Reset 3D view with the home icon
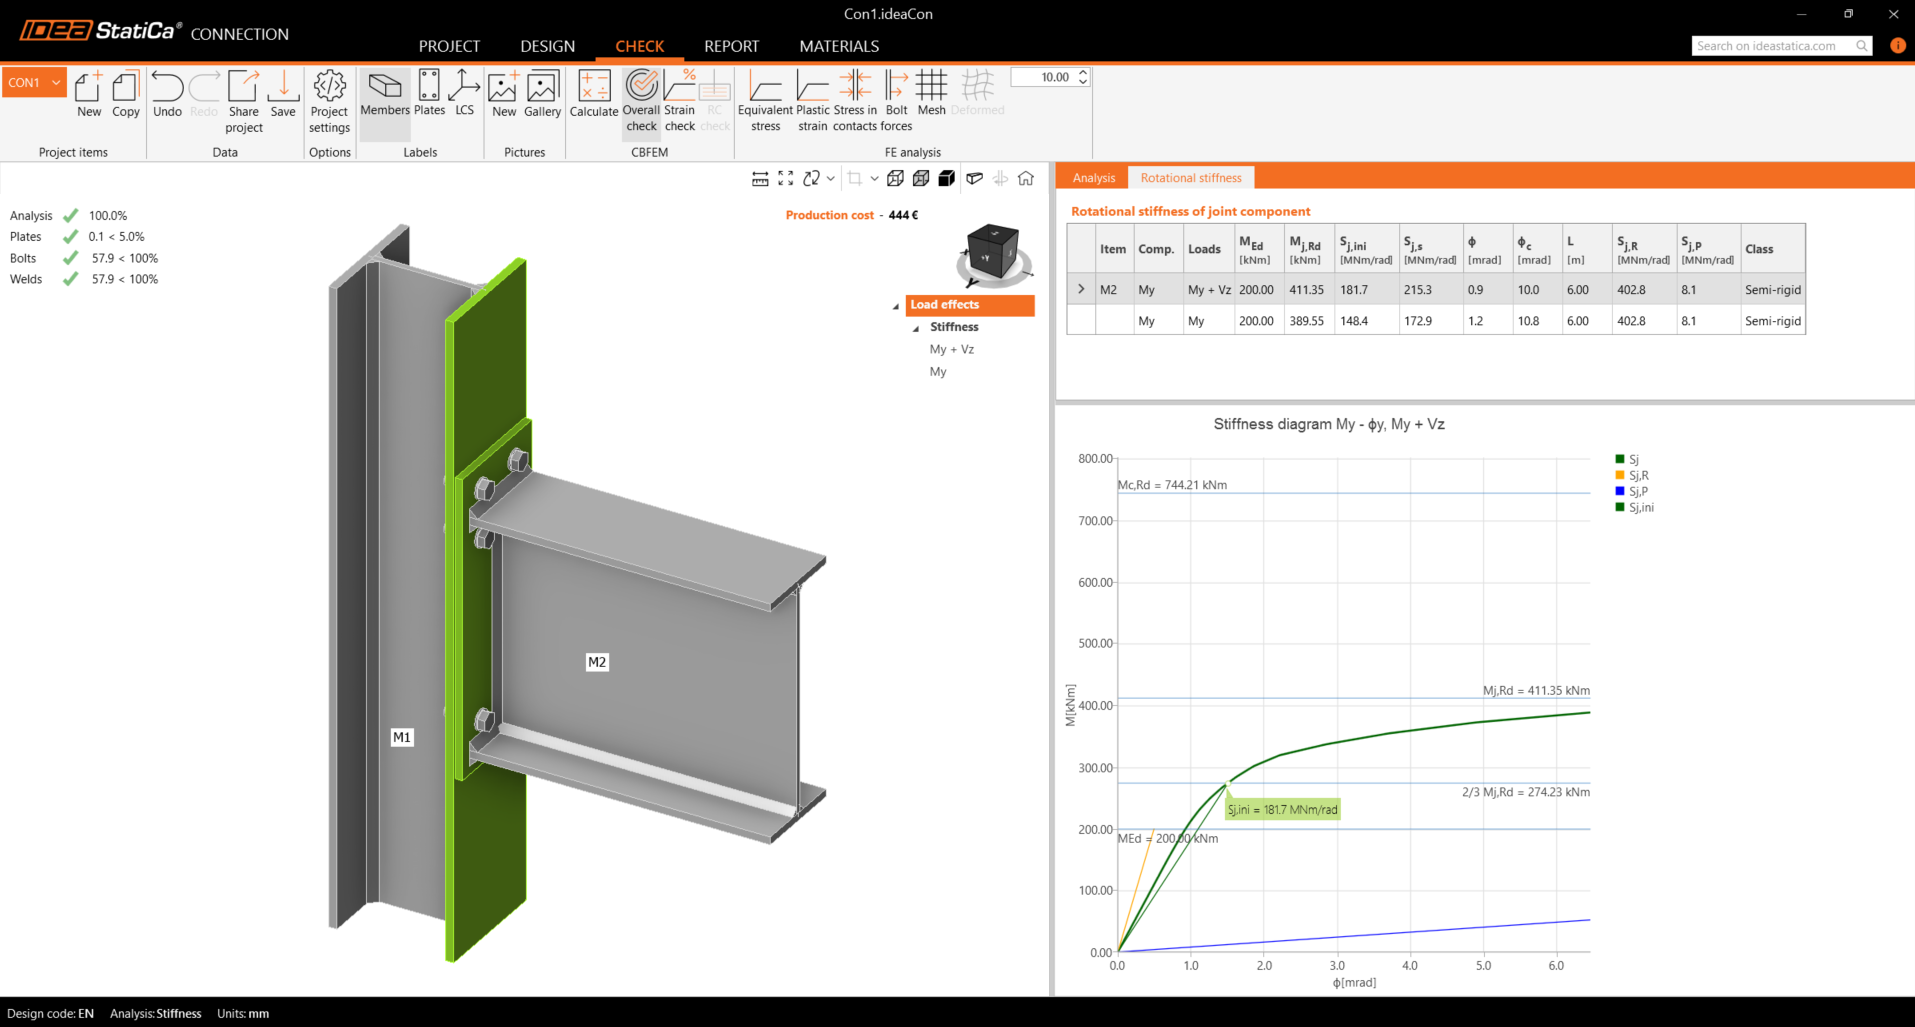Viewport: 1915px width, 1027px height. (1026, 179)
